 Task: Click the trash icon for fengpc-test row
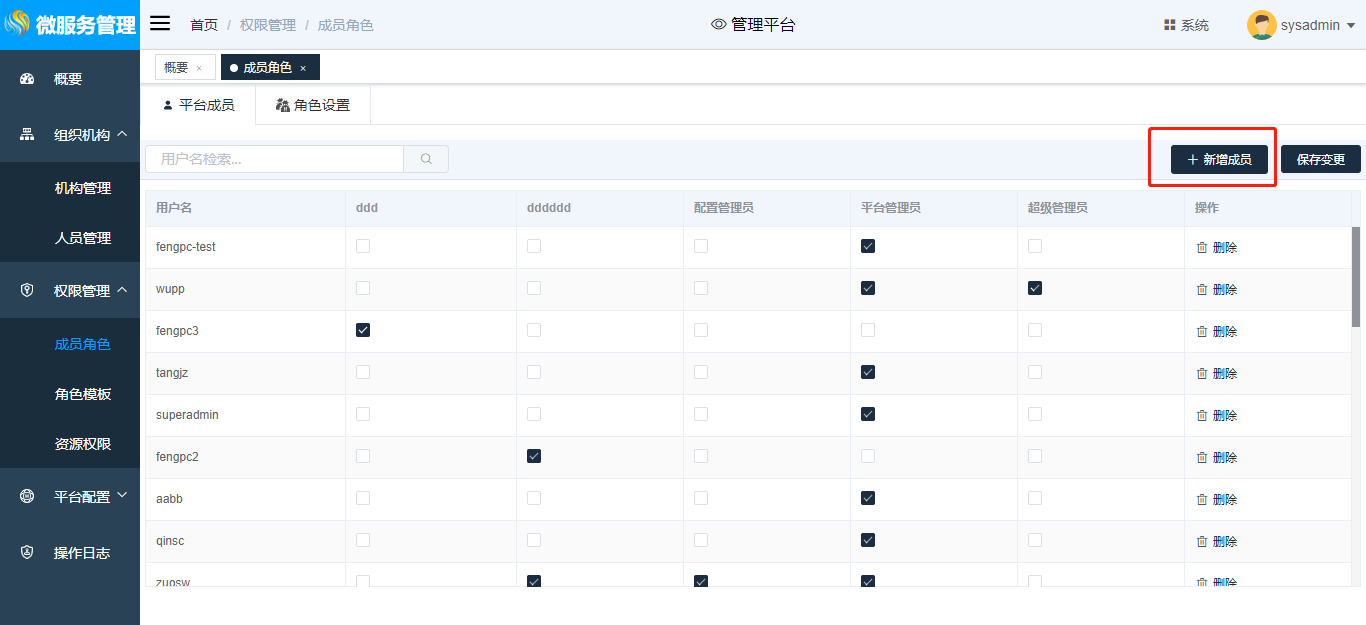[x=1202, y=248]
